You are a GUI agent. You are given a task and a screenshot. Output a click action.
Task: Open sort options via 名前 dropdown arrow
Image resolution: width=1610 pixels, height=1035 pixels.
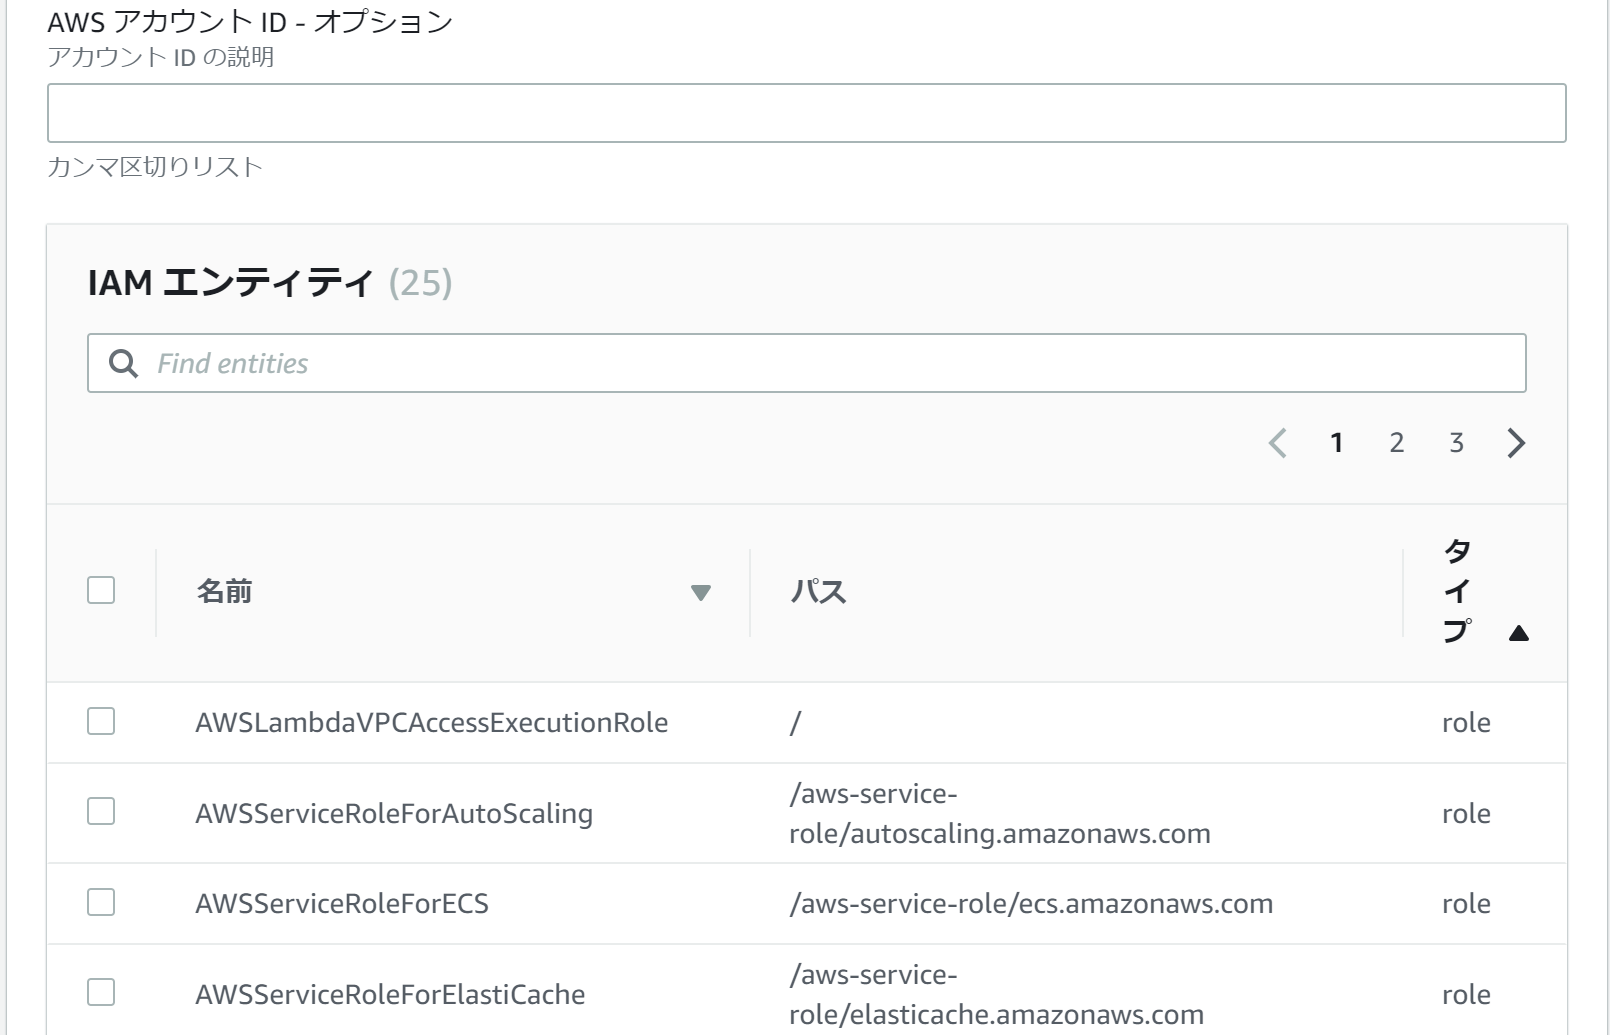pyautogui.click(x=702, y=593)
